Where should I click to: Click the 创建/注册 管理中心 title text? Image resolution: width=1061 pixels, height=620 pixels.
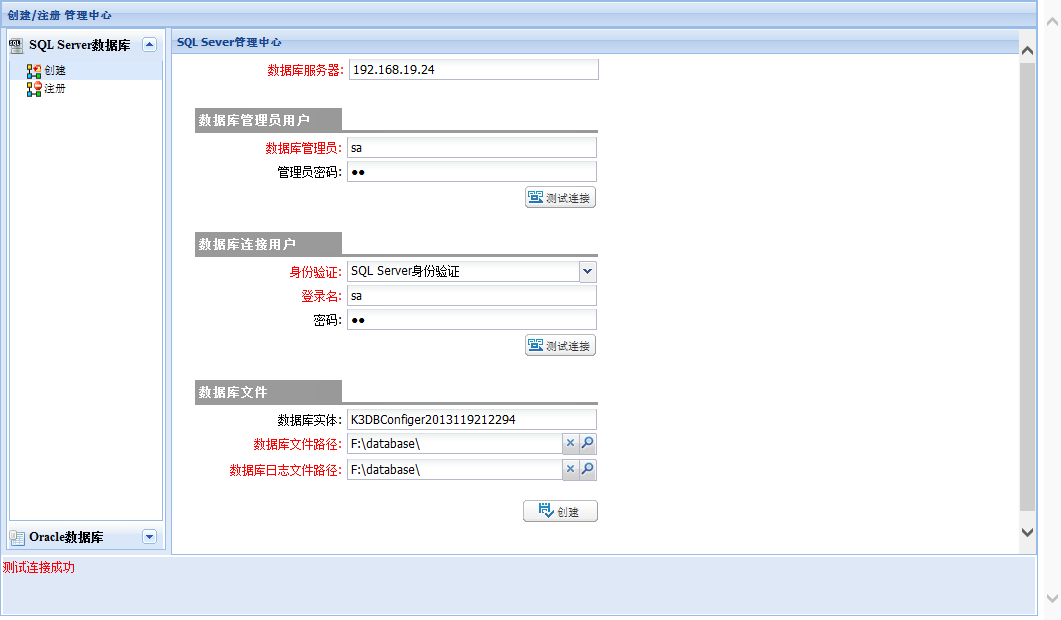click(x=60, y=15)
